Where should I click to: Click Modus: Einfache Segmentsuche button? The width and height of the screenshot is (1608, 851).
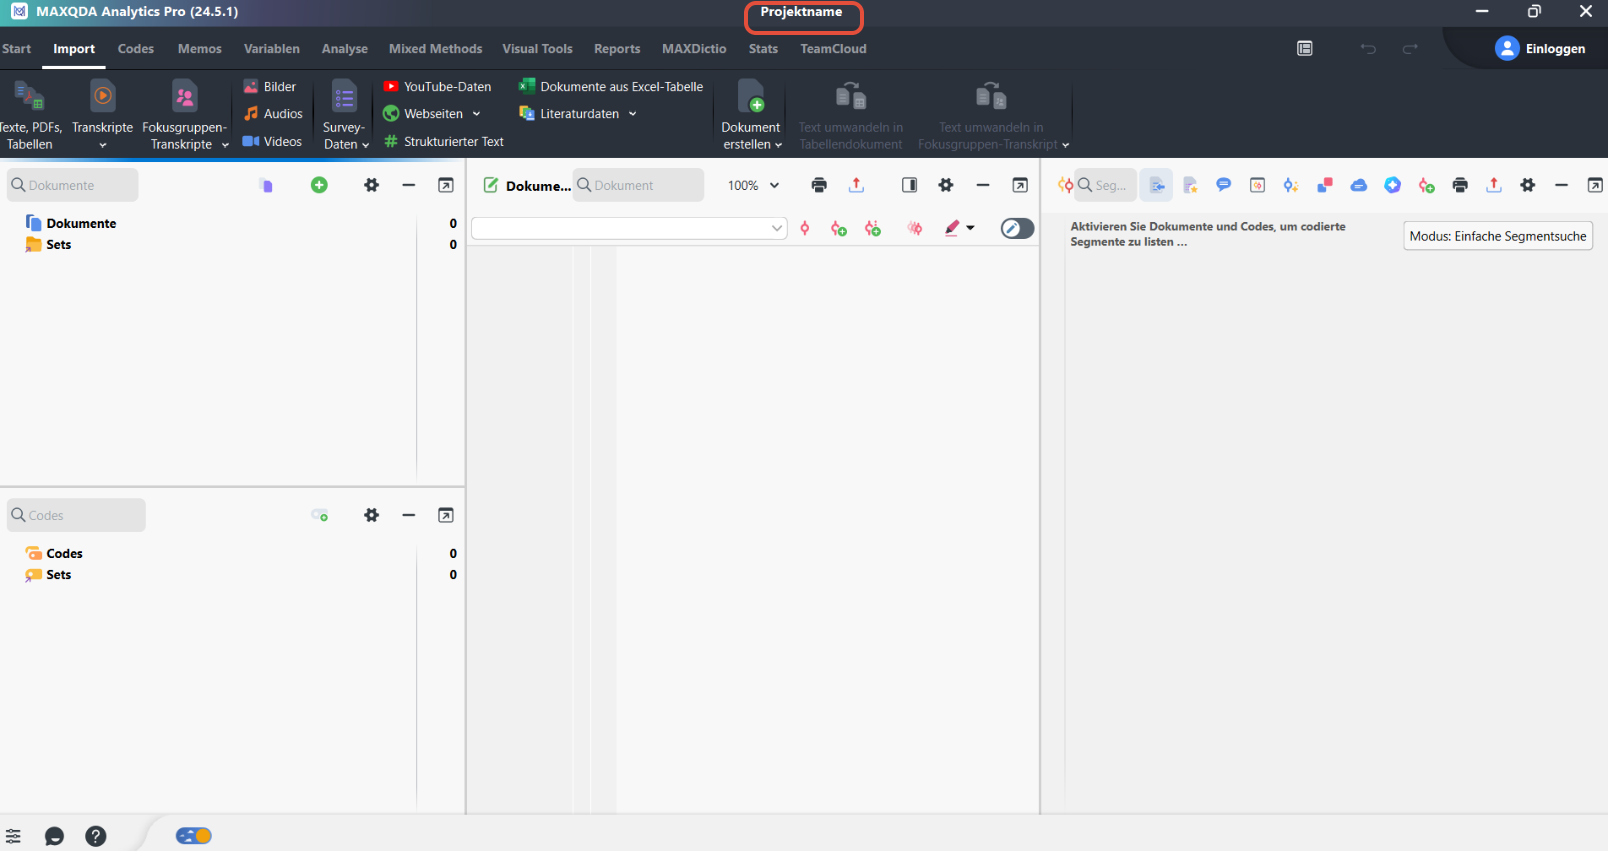(1498, 236)
